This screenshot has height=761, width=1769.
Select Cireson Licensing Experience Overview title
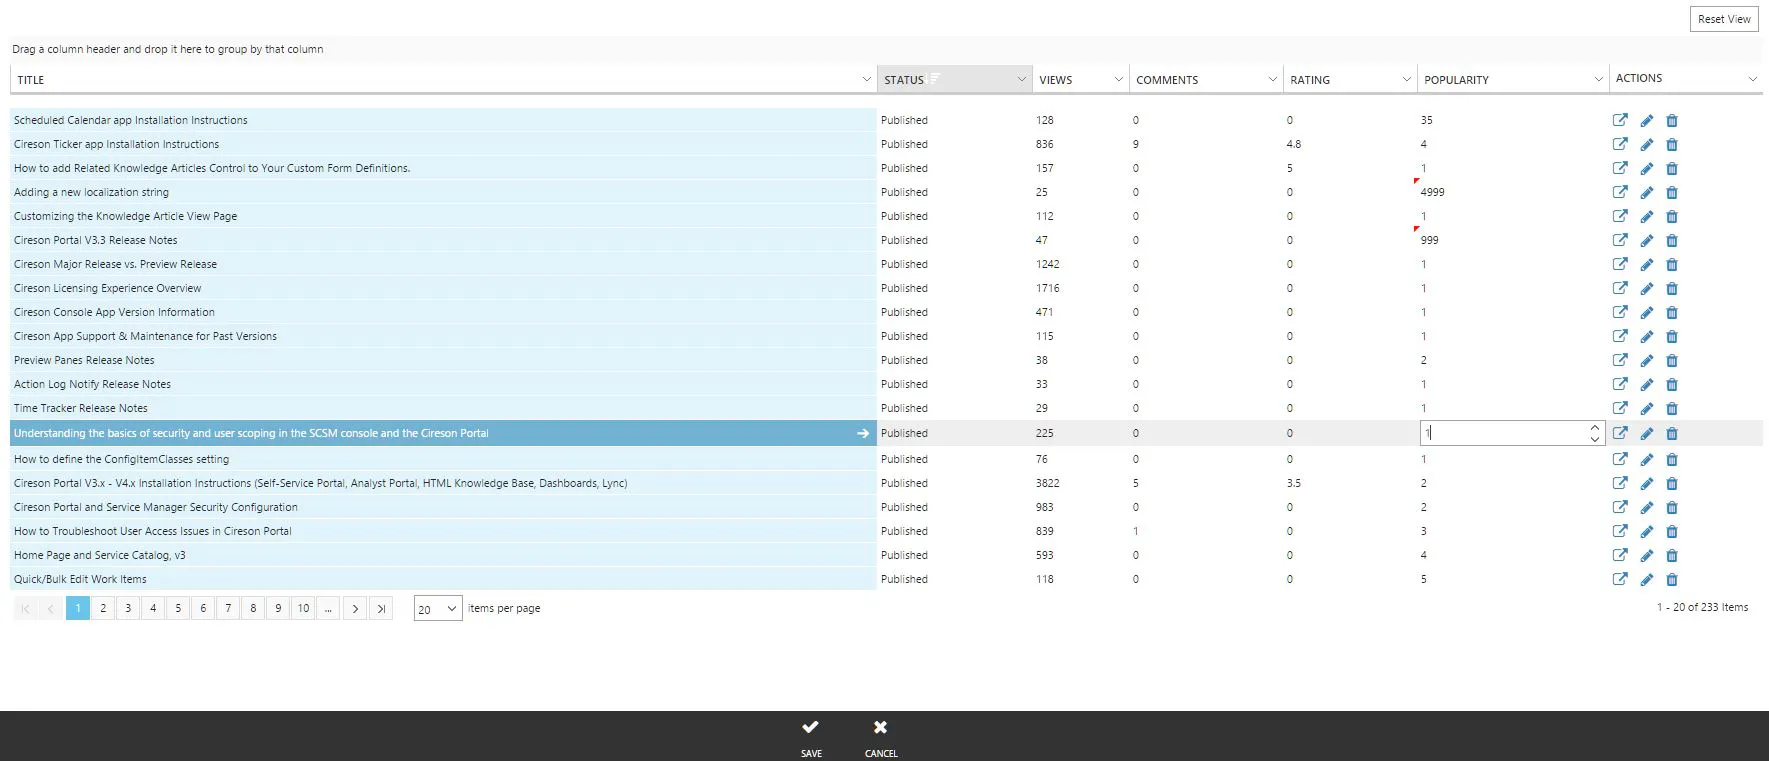(107, 288)
